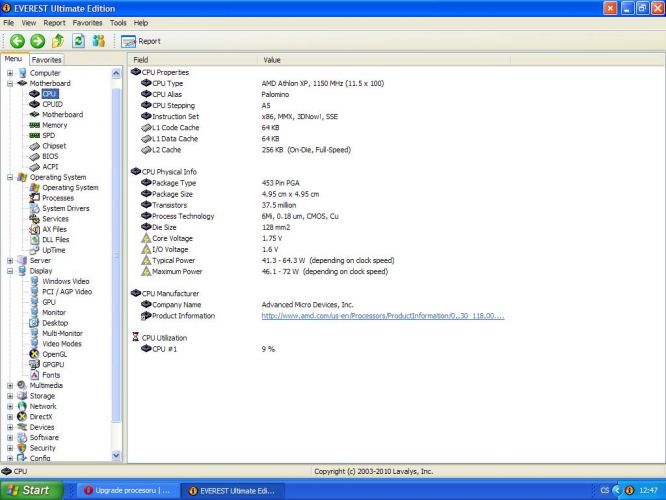
Task: Open the View menu
Action: coord(28,23)
